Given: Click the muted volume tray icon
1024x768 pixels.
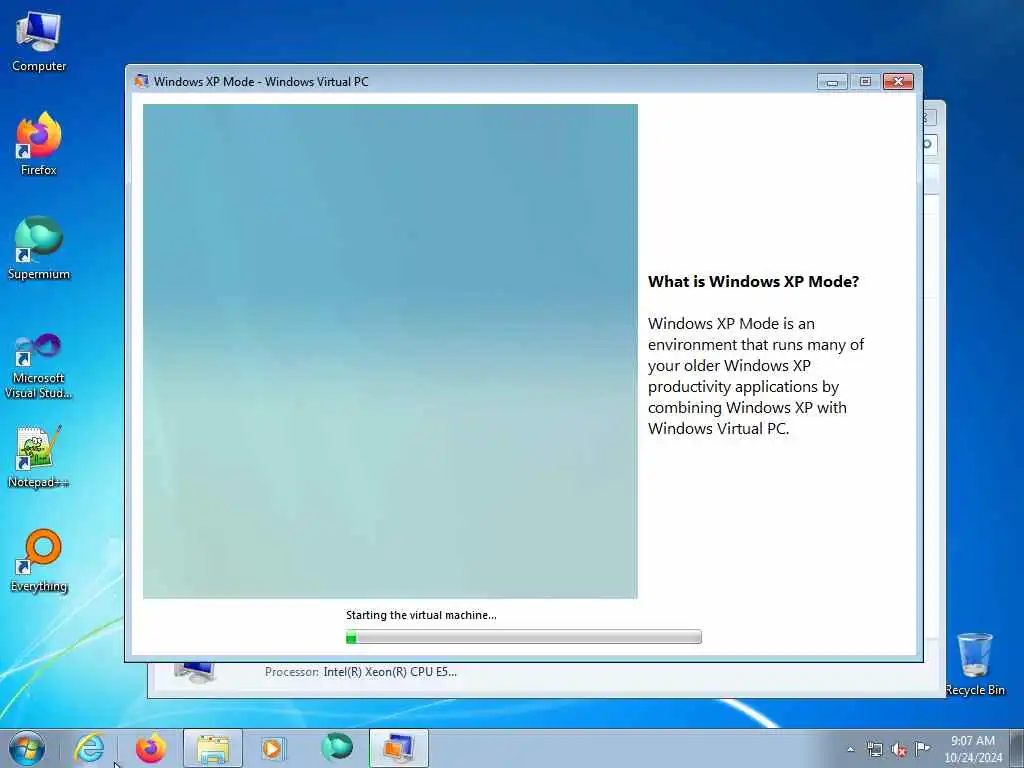Looking at the screenshot, I should click(899, 750).
